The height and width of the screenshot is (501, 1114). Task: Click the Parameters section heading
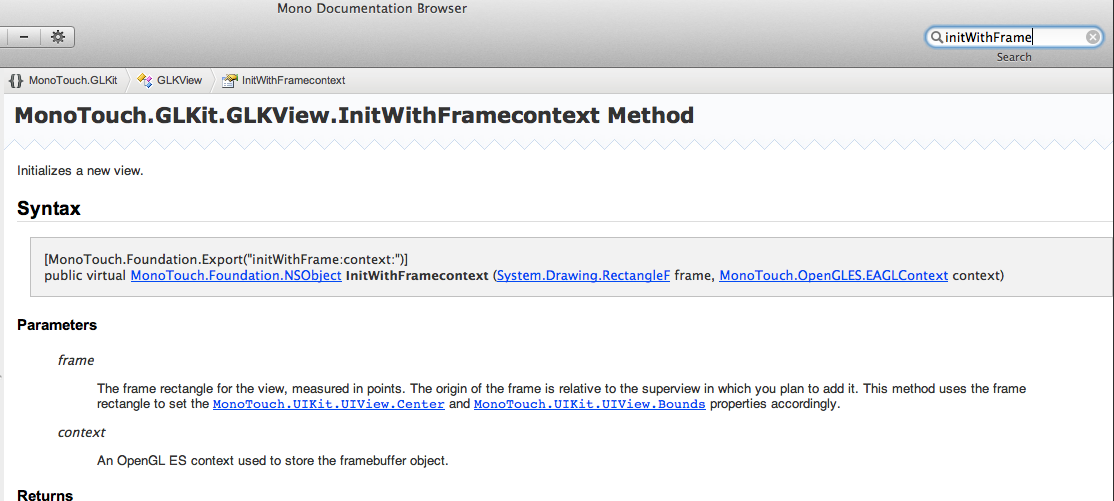point(57,325)
